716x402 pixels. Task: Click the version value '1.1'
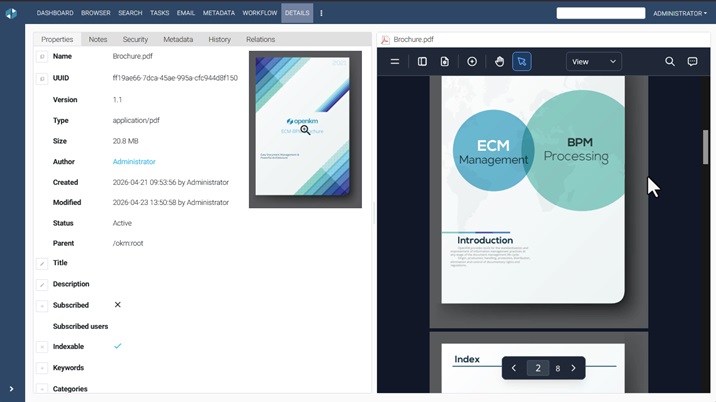click(117, 100)
